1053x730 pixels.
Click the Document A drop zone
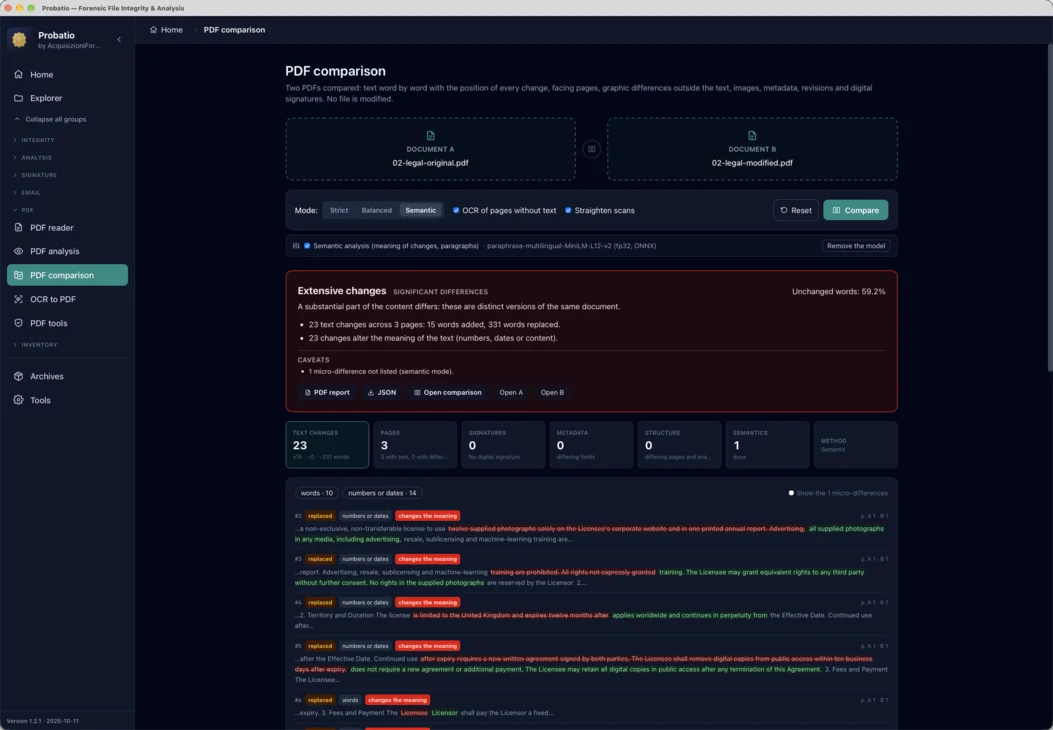coord(430,149)
